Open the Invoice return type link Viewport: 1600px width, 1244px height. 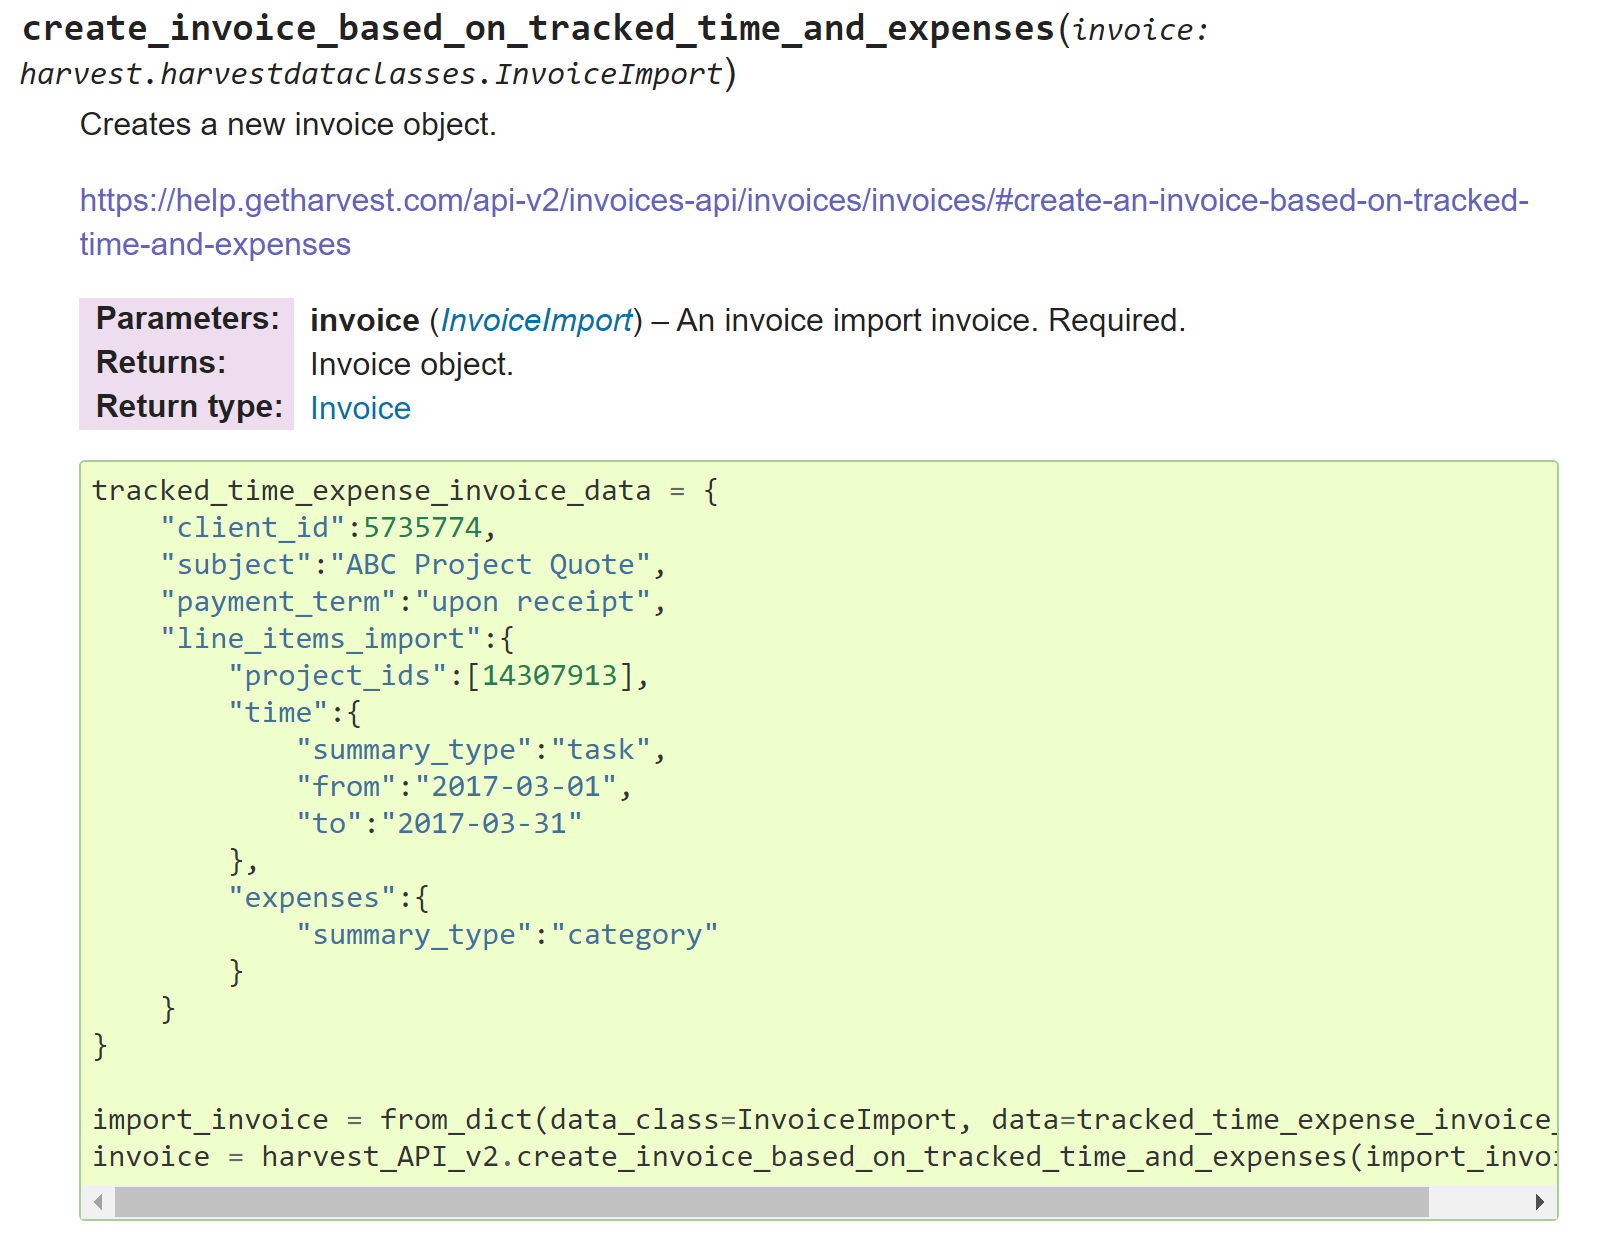[x=360, y=407]
